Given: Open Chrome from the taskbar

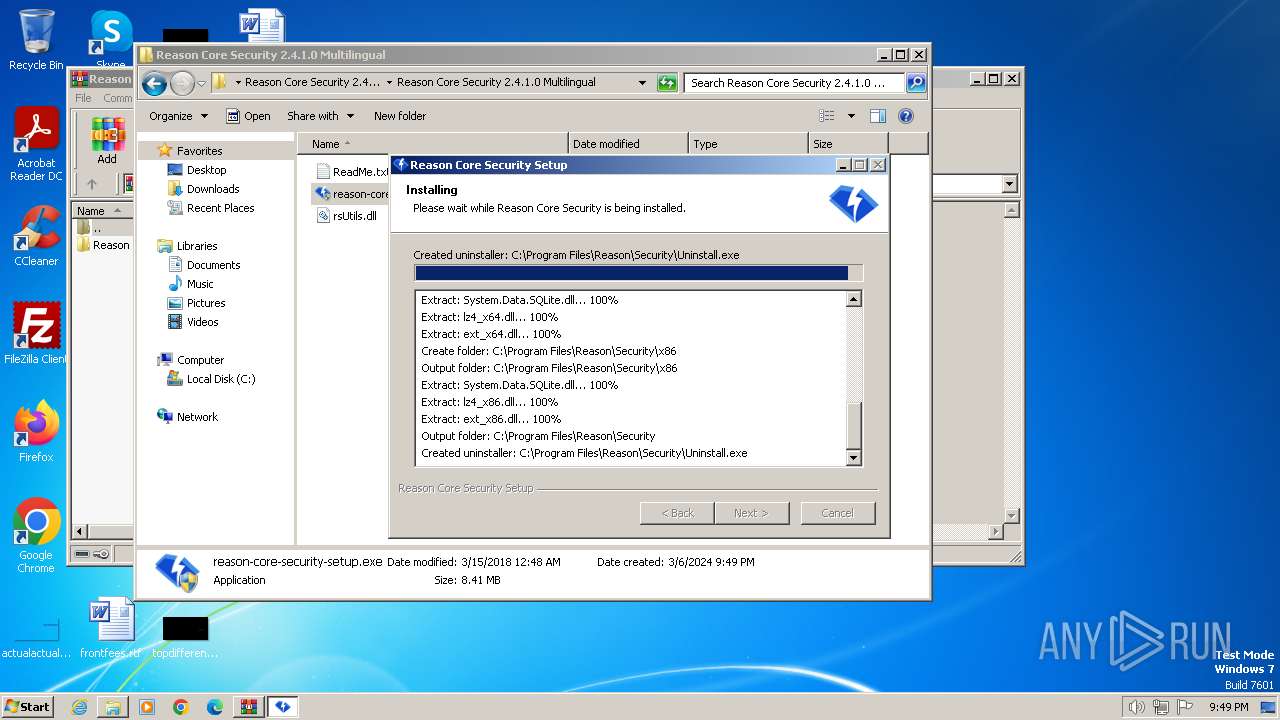Looking at the screenshot, I should pyautogui.click(x=181, y=707).
